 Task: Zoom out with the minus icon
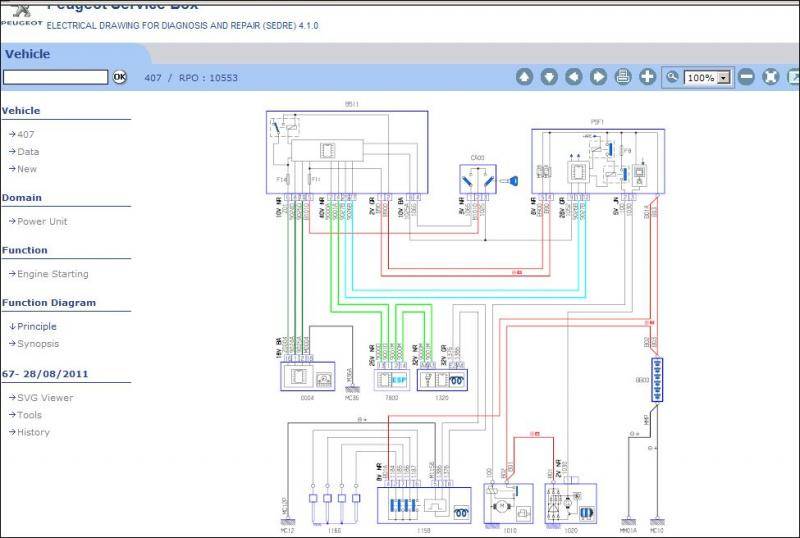[x=746, y=77]
